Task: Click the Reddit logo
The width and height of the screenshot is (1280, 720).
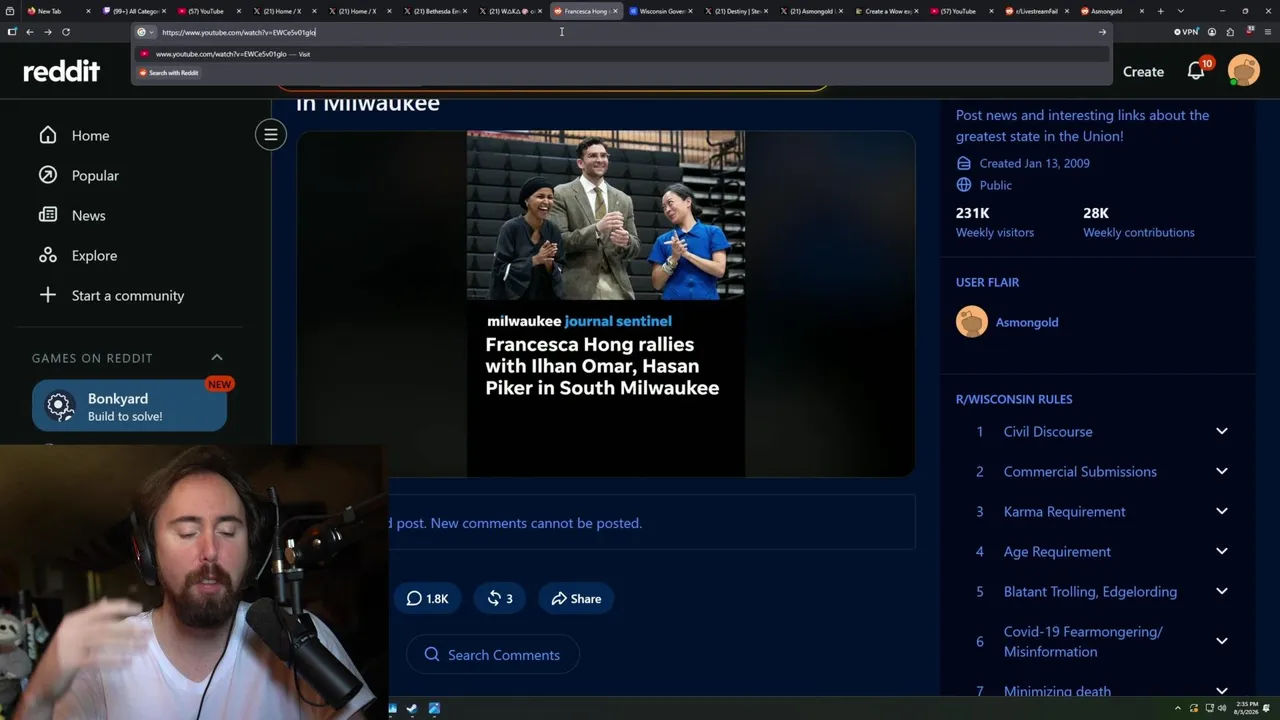Action: click(x=62, y=71)
